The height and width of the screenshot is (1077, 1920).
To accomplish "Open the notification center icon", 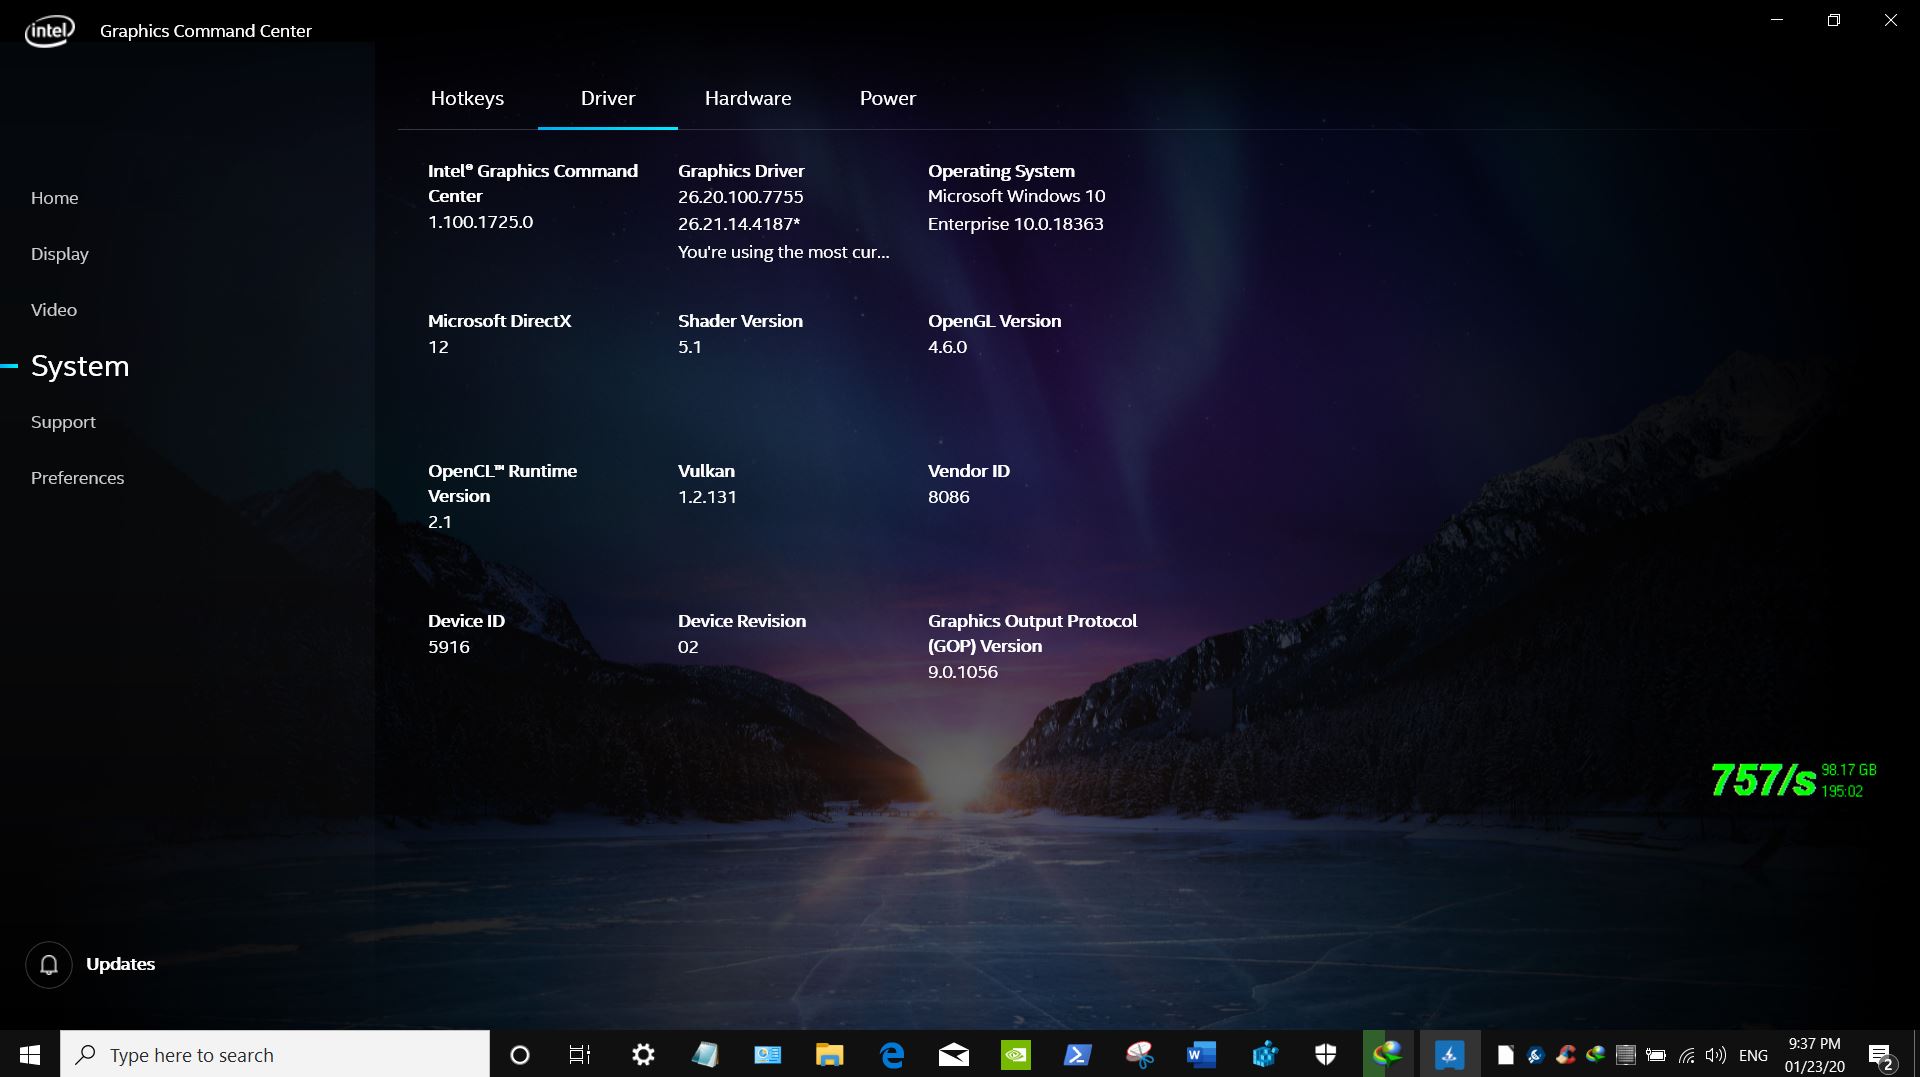I will tap(1880, 1055).
